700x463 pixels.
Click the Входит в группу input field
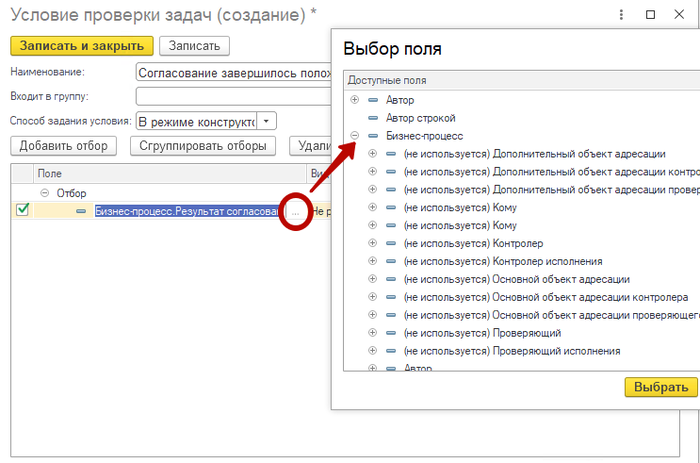[233, 96]
